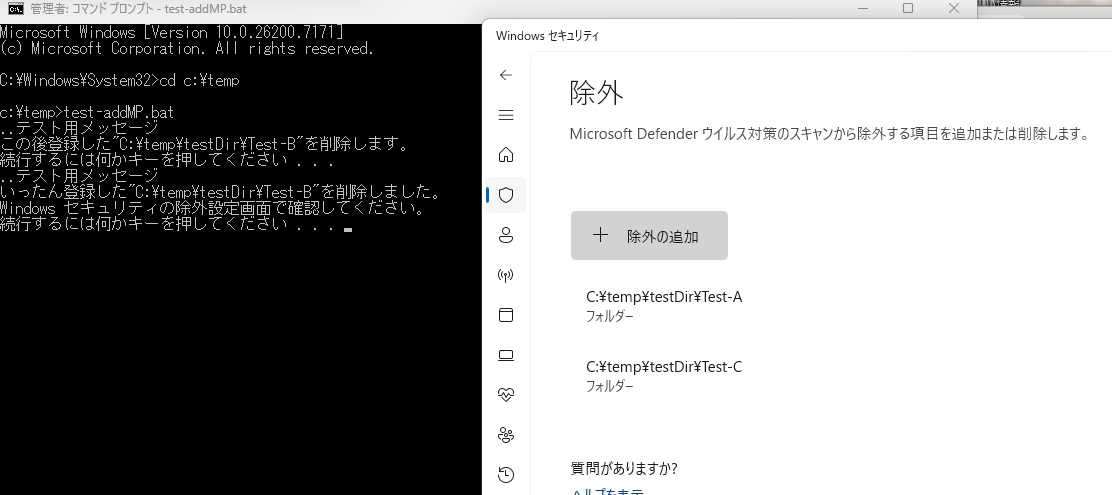Open Account protection person icon

click(x=506, y=235)
